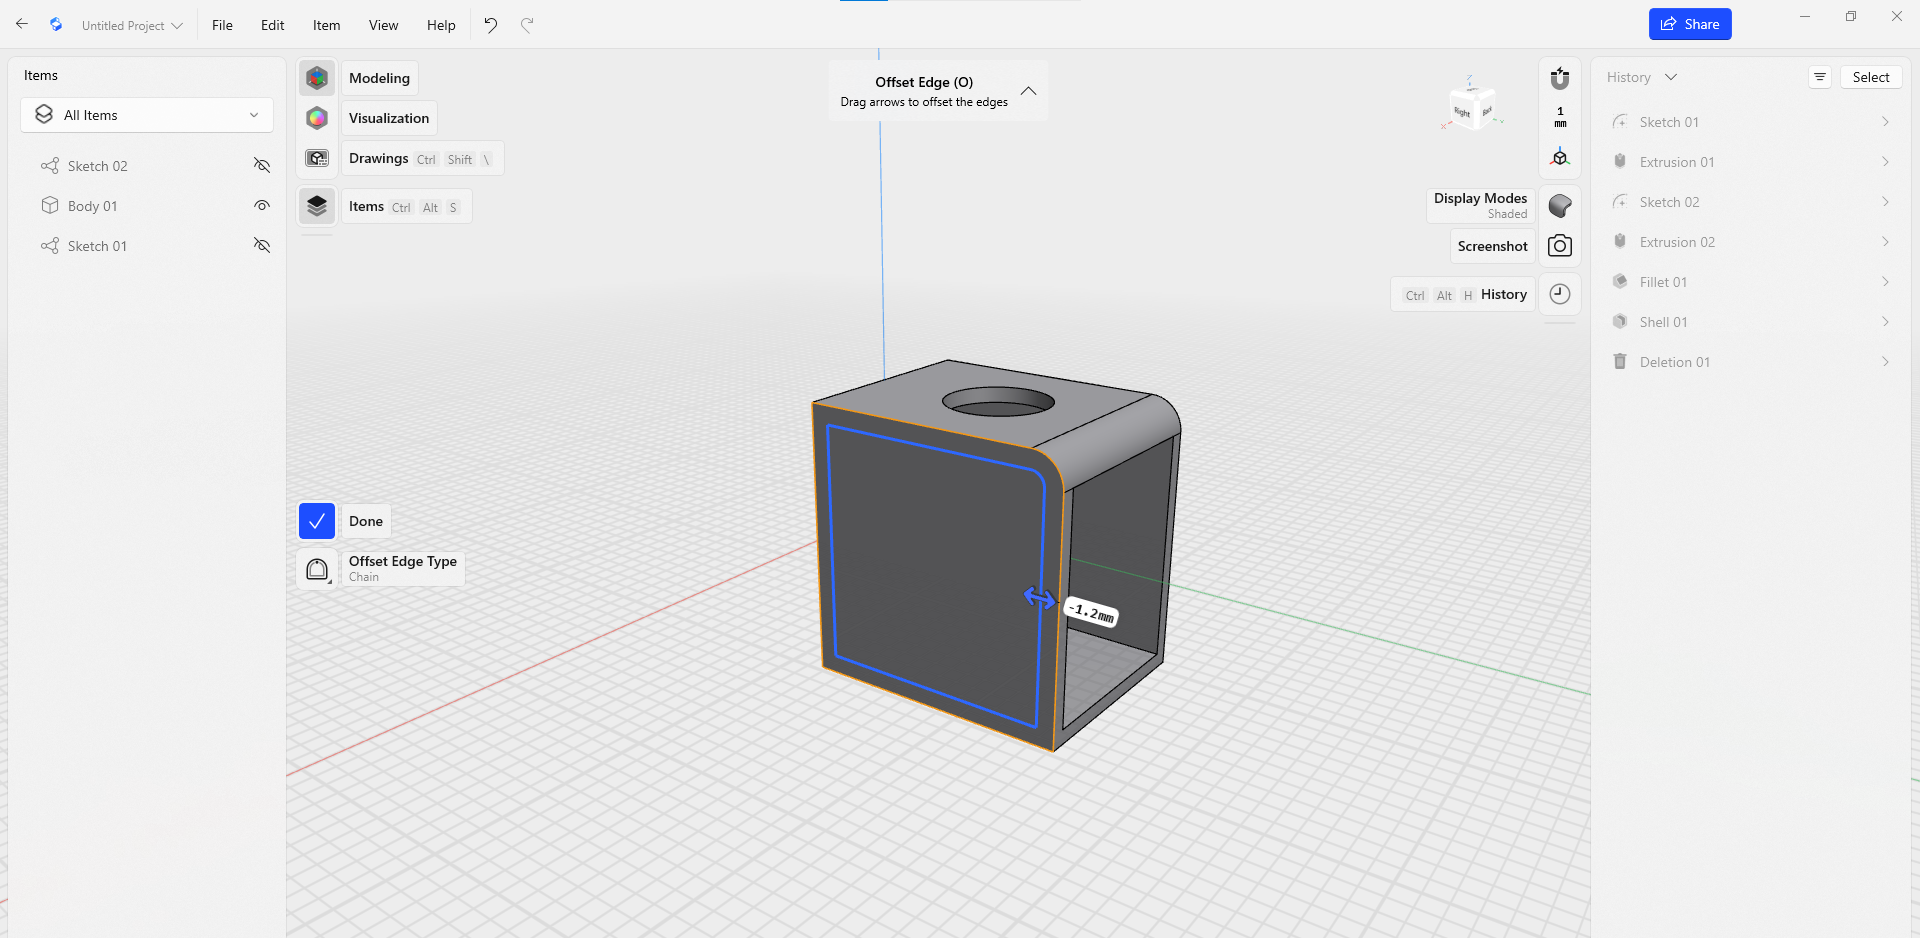This screenshot has height=938, width=1920.
Task: Click the Shell 01 history icon
Action: click(1620, 322)
